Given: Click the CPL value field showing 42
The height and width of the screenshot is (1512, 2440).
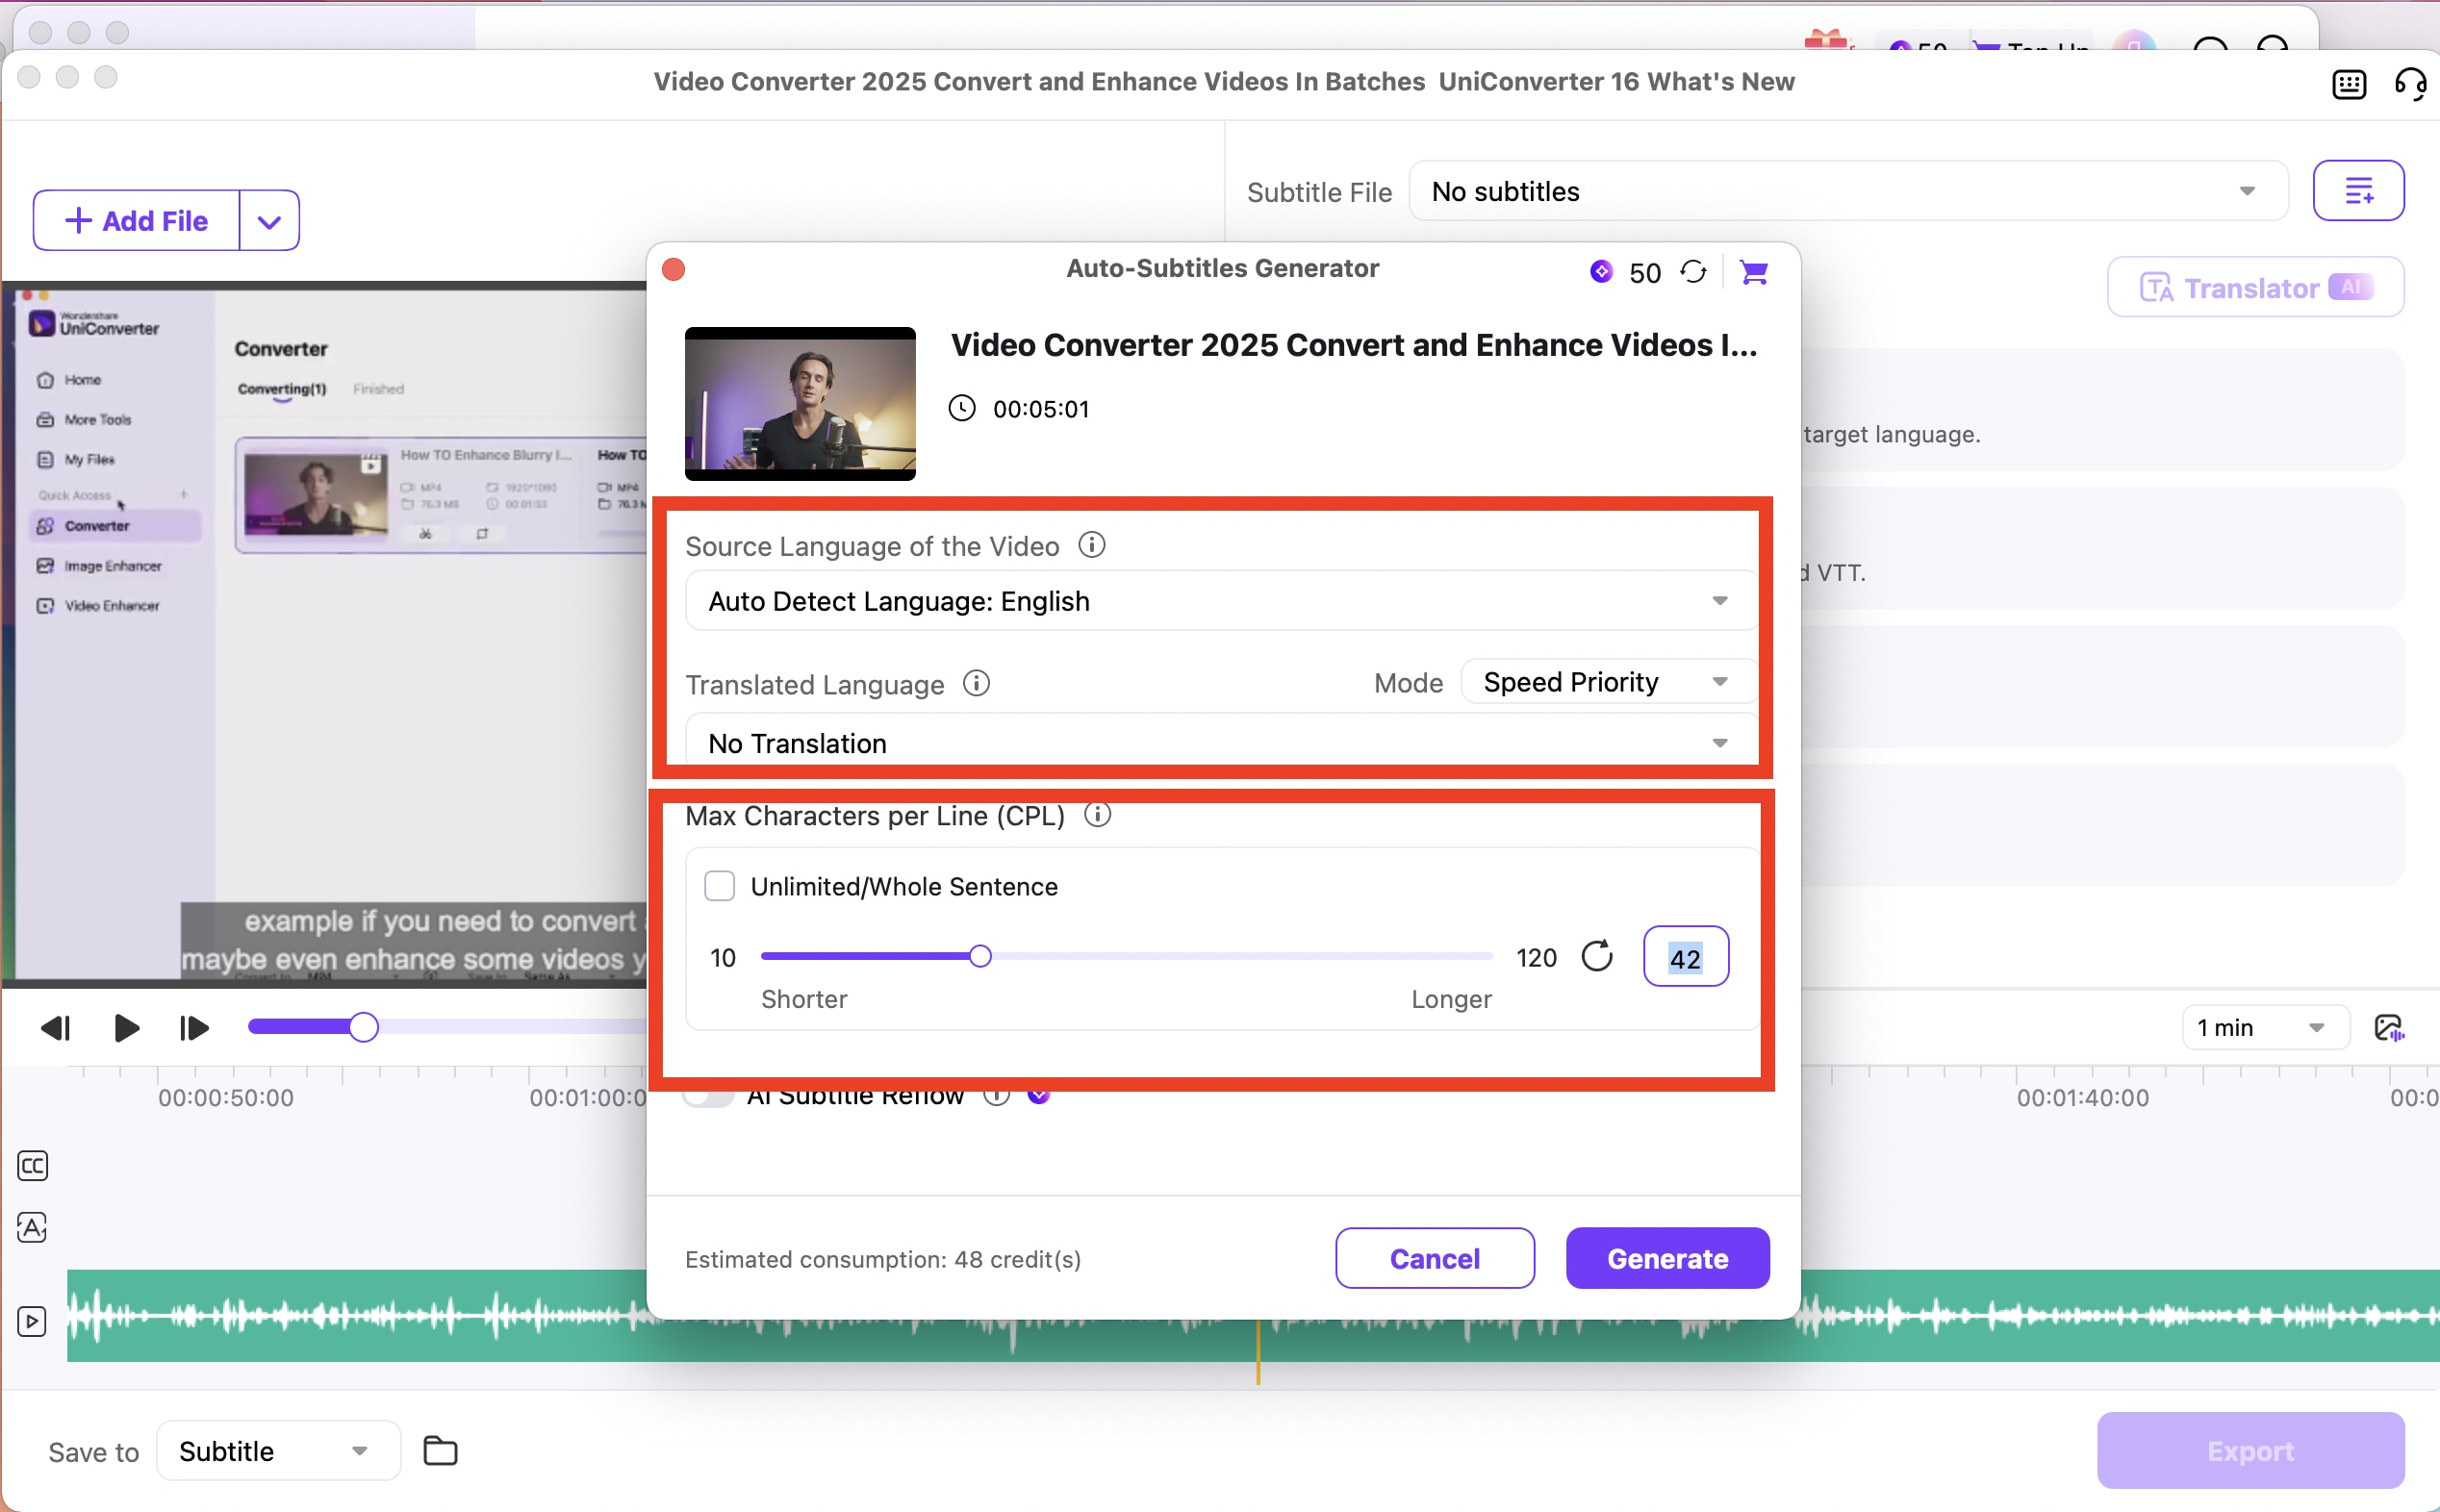Looking at the screenshot, I should 1685,957.
